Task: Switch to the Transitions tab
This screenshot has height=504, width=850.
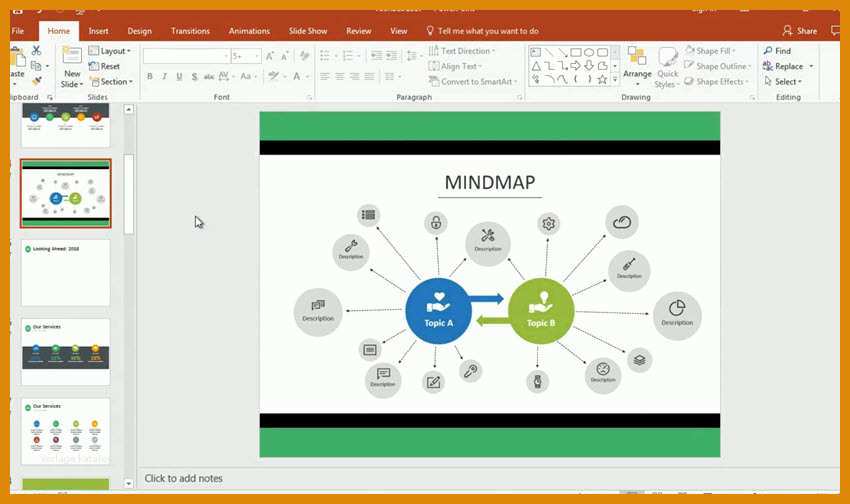Action: (x=190, y=31)
